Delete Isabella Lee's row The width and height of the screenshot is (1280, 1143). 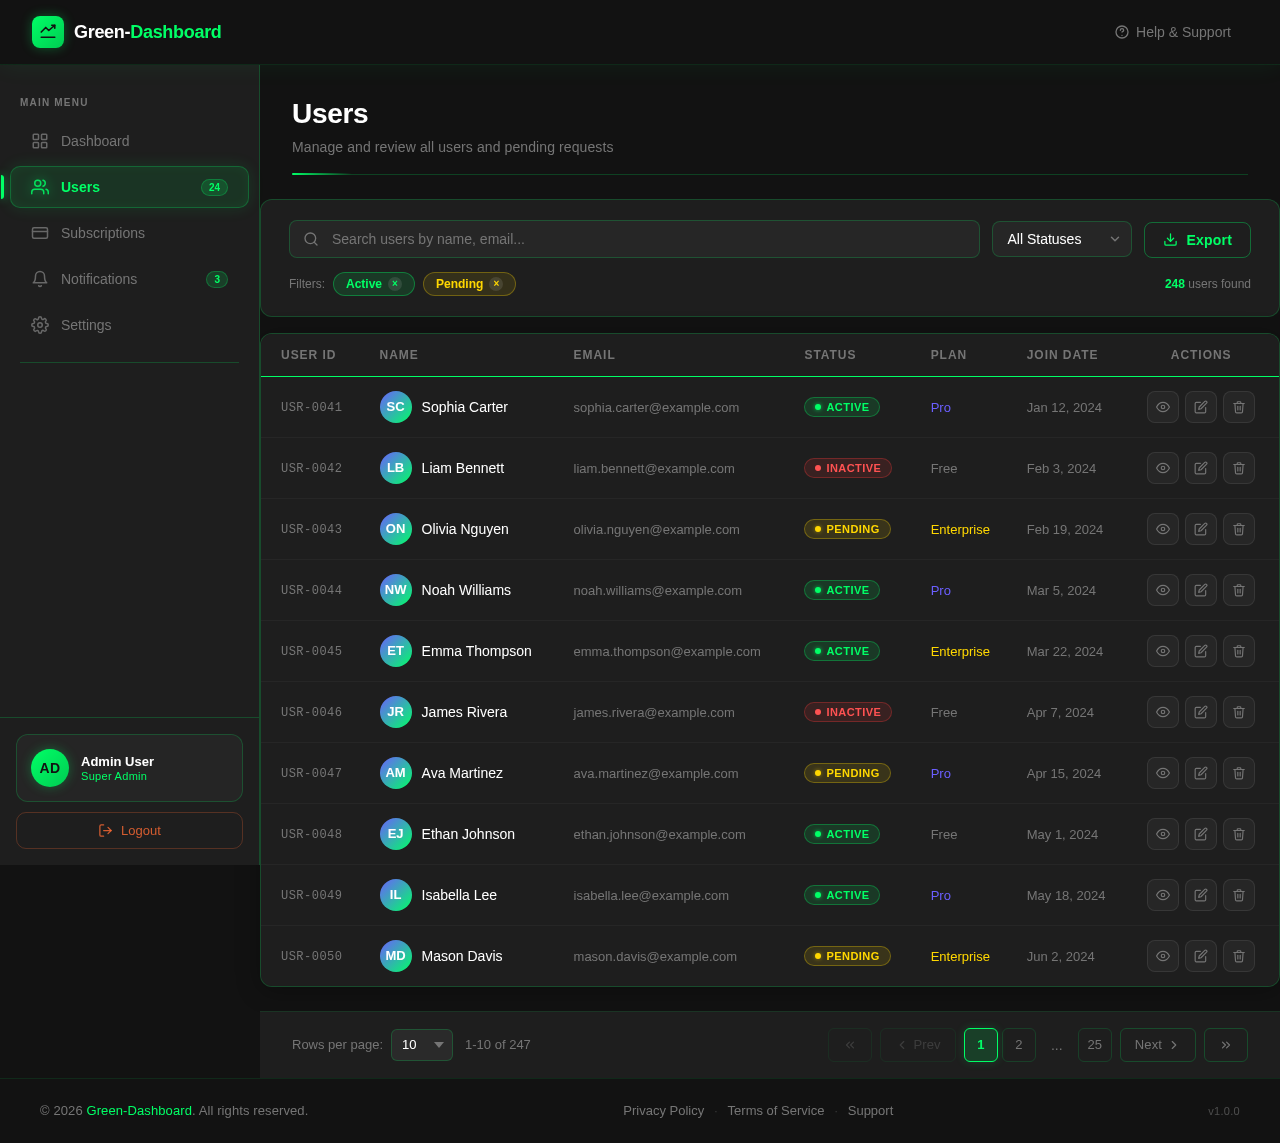click(1239, 895)
